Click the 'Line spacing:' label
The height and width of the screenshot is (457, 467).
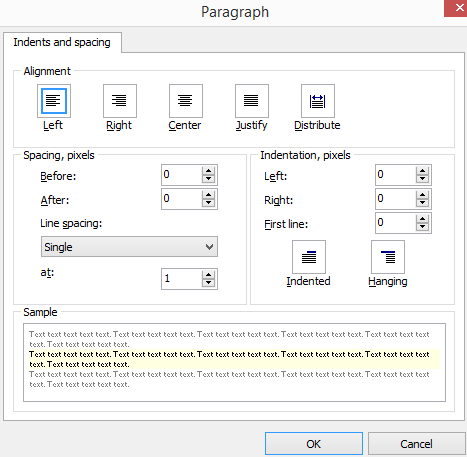pyautogui.click(x=71, y=223)
